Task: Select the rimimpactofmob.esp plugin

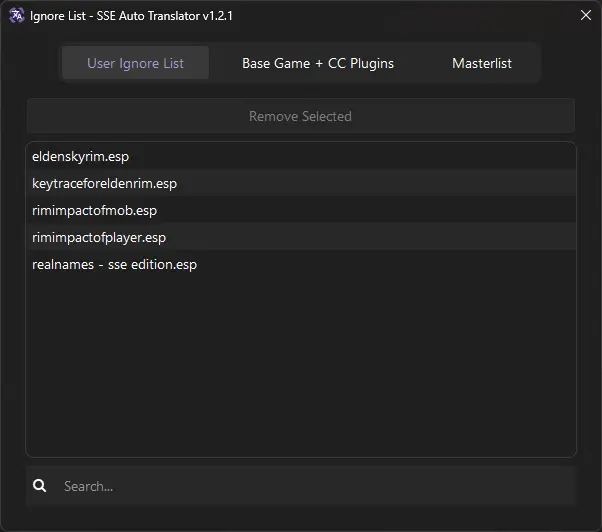Action: click(301, 210)
